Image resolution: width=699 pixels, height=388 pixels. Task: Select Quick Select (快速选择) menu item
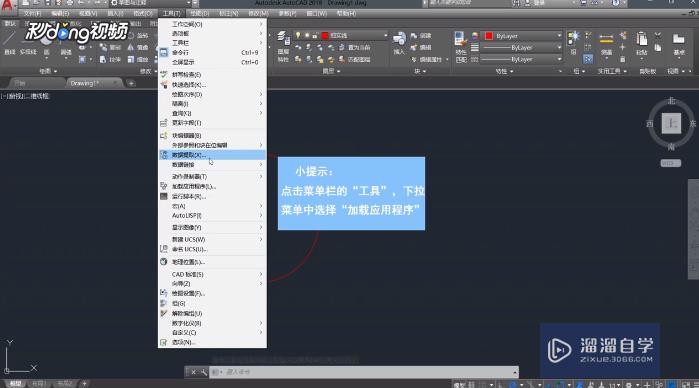tap(213, 84)
